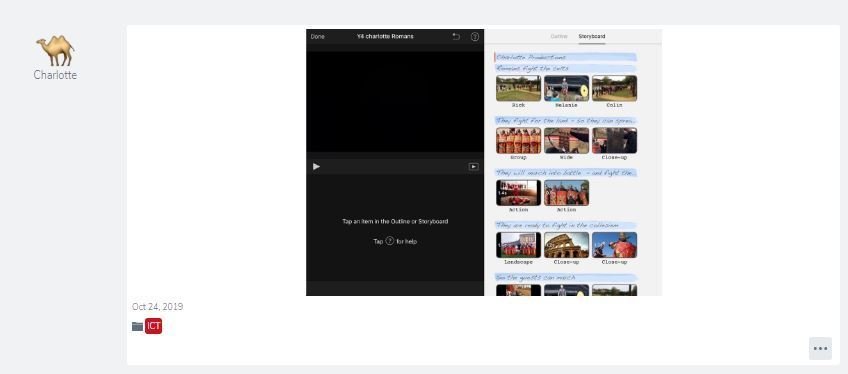This screenshot has height=374, width=848.
Task: Click the question mark in 'Tap for help'
Action: coord(389,241)
